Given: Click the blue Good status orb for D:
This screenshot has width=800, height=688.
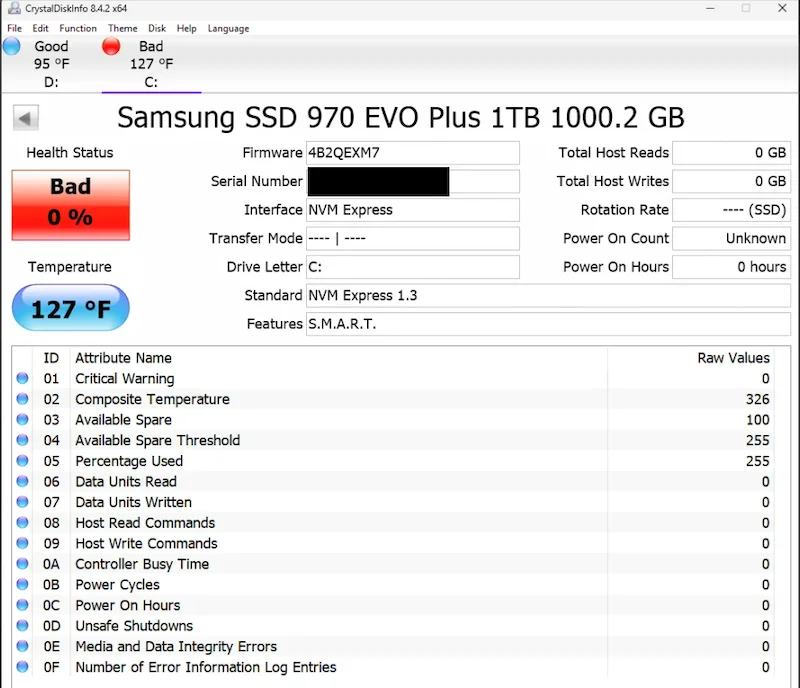Looking at the screenshot, I should [12, 46].
